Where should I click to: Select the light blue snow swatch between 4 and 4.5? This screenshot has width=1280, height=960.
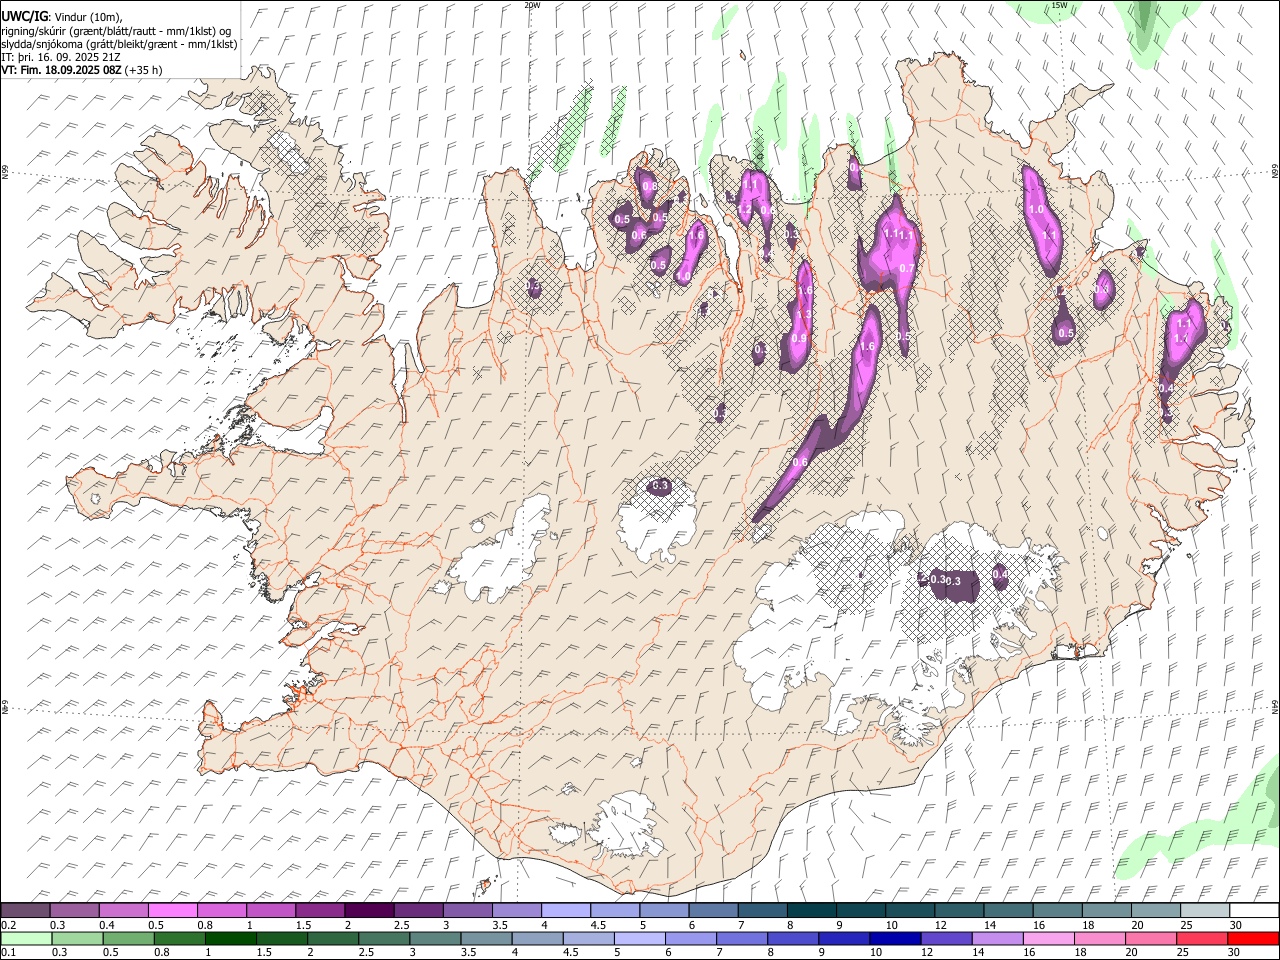coord(566,910)
